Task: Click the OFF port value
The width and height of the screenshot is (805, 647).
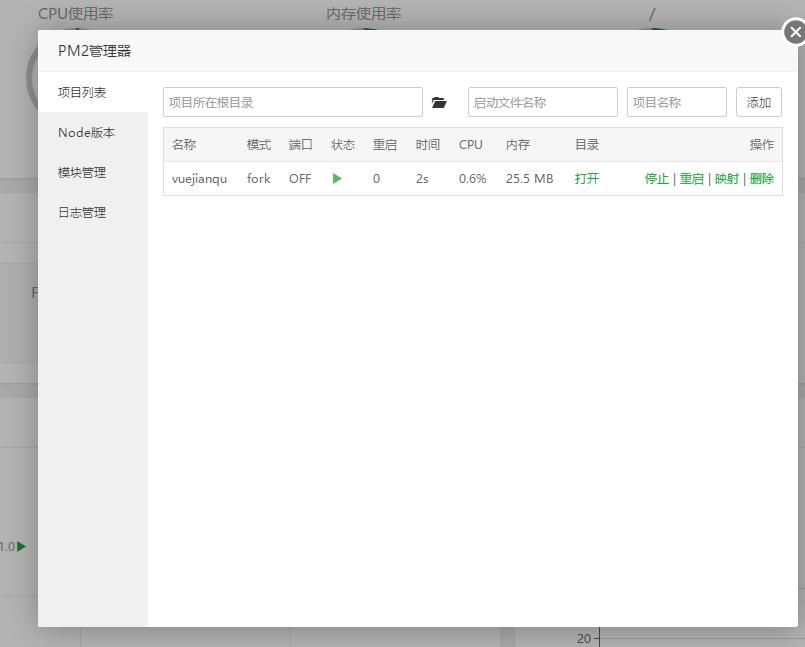Action: pyautogui.click(x=300, y=179)
